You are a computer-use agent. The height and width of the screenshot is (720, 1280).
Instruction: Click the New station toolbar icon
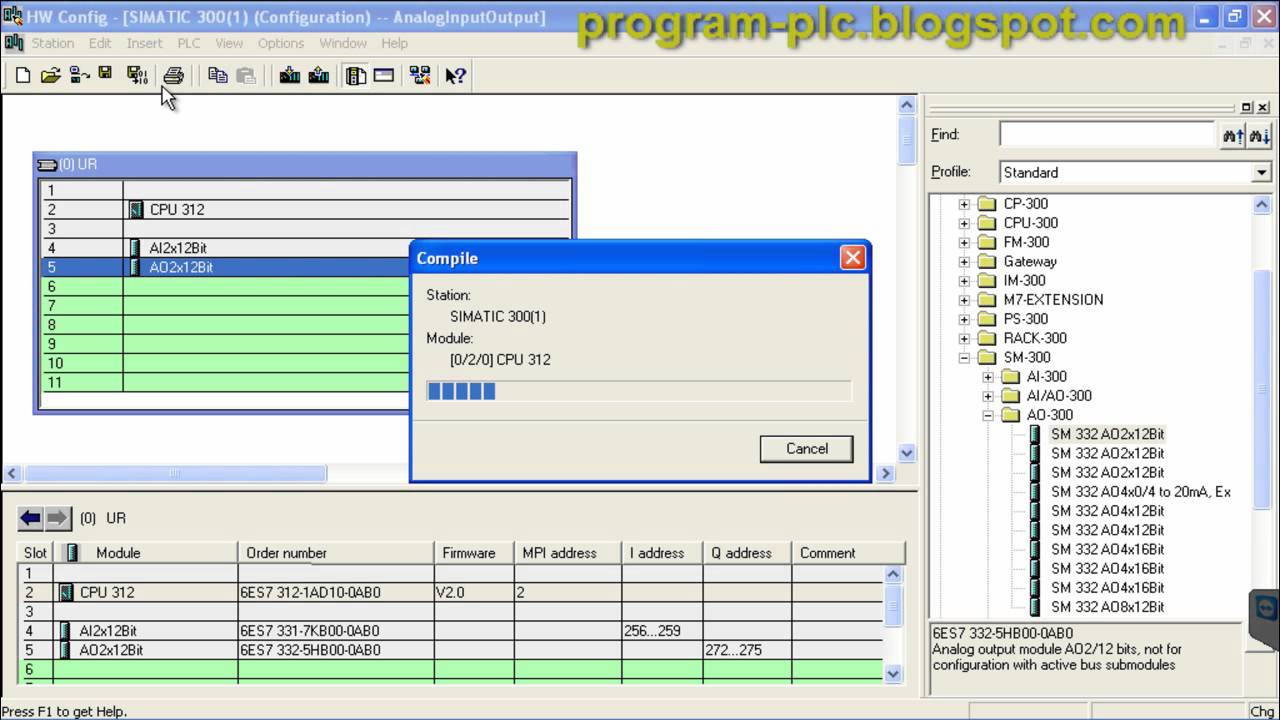[22, 75]
